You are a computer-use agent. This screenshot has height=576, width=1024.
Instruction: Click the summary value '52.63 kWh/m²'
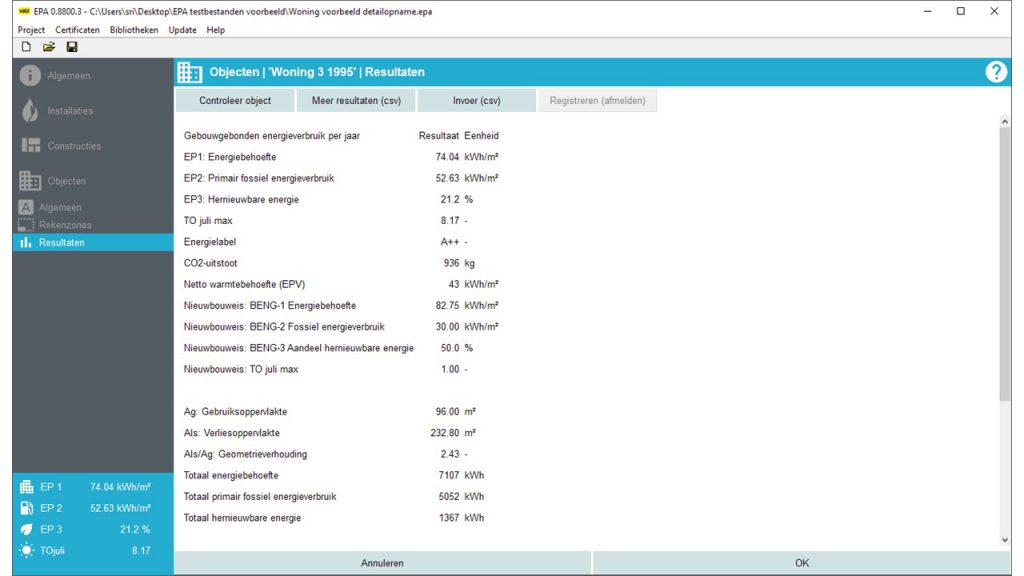120,508
